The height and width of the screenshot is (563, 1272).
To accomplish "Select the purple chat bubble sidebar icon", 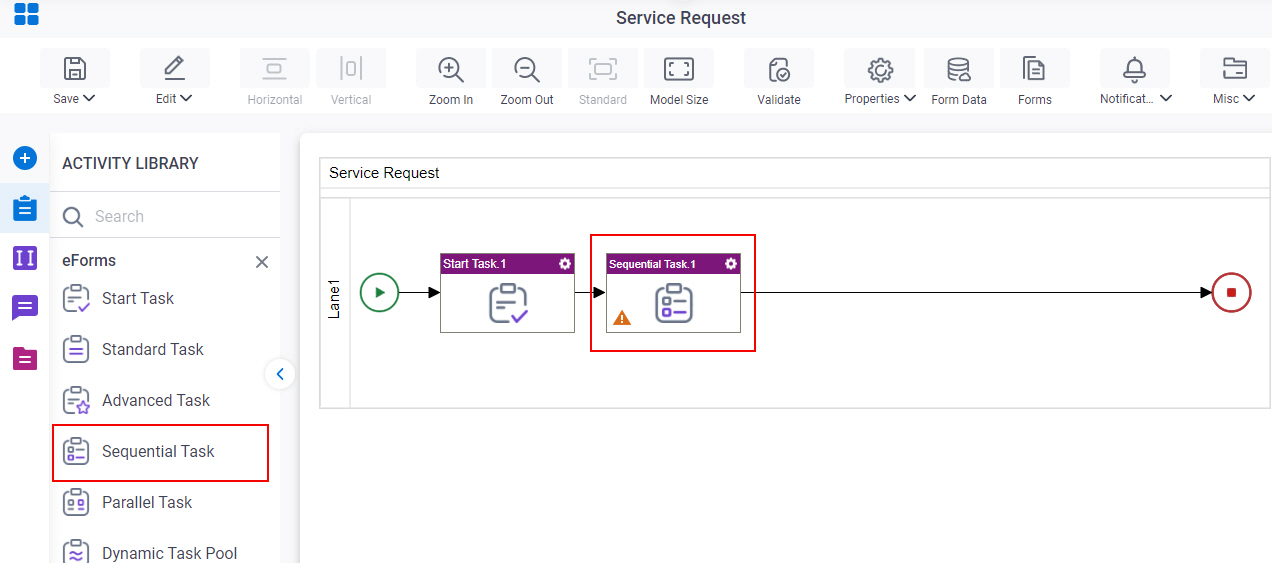I will [25, 308].
